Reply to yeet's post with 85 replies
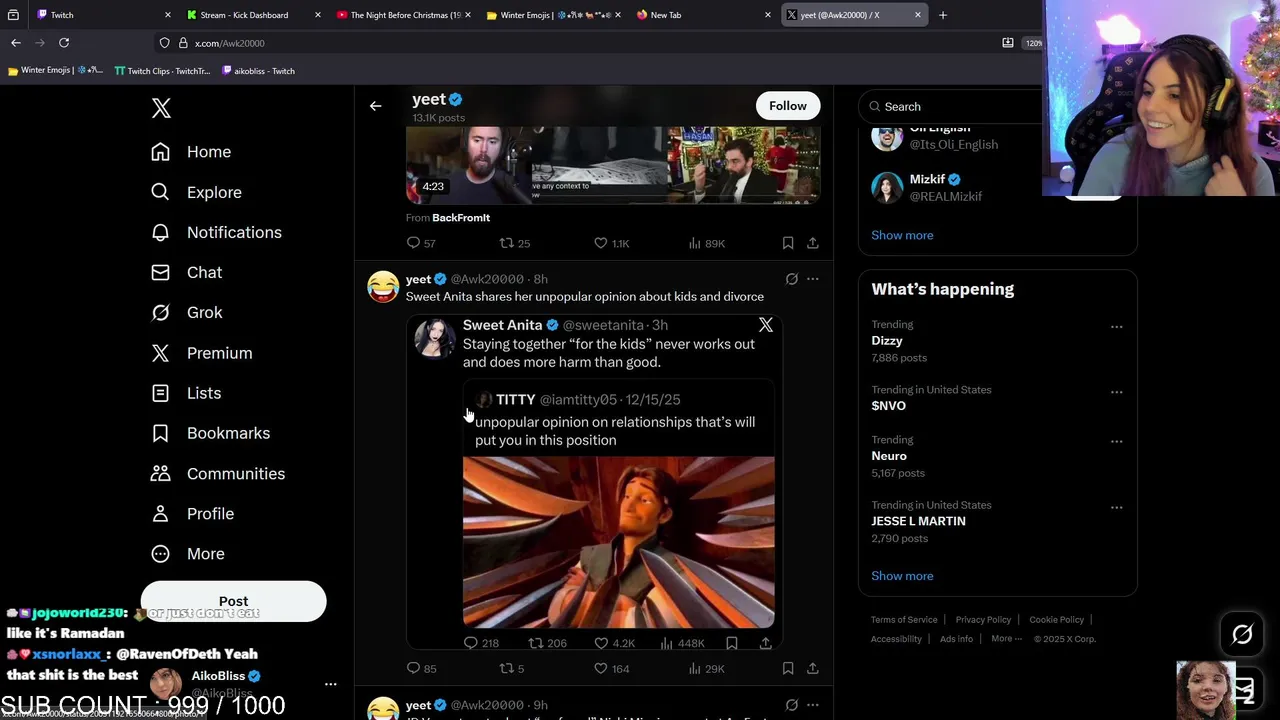The height and width of the screenshot is (720, 1280). point(422,668)
